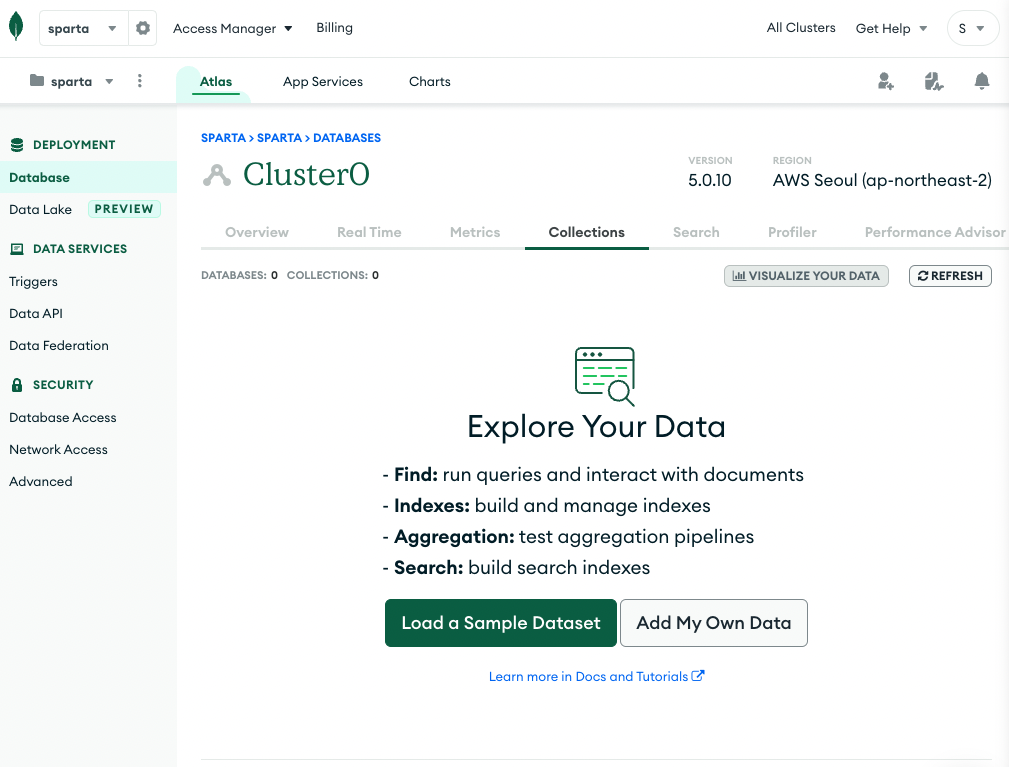Image resolution: width=1009 pixels, height=767 pixels.
Task: Open the Performance Advisor tab
Action: point(934,232)
